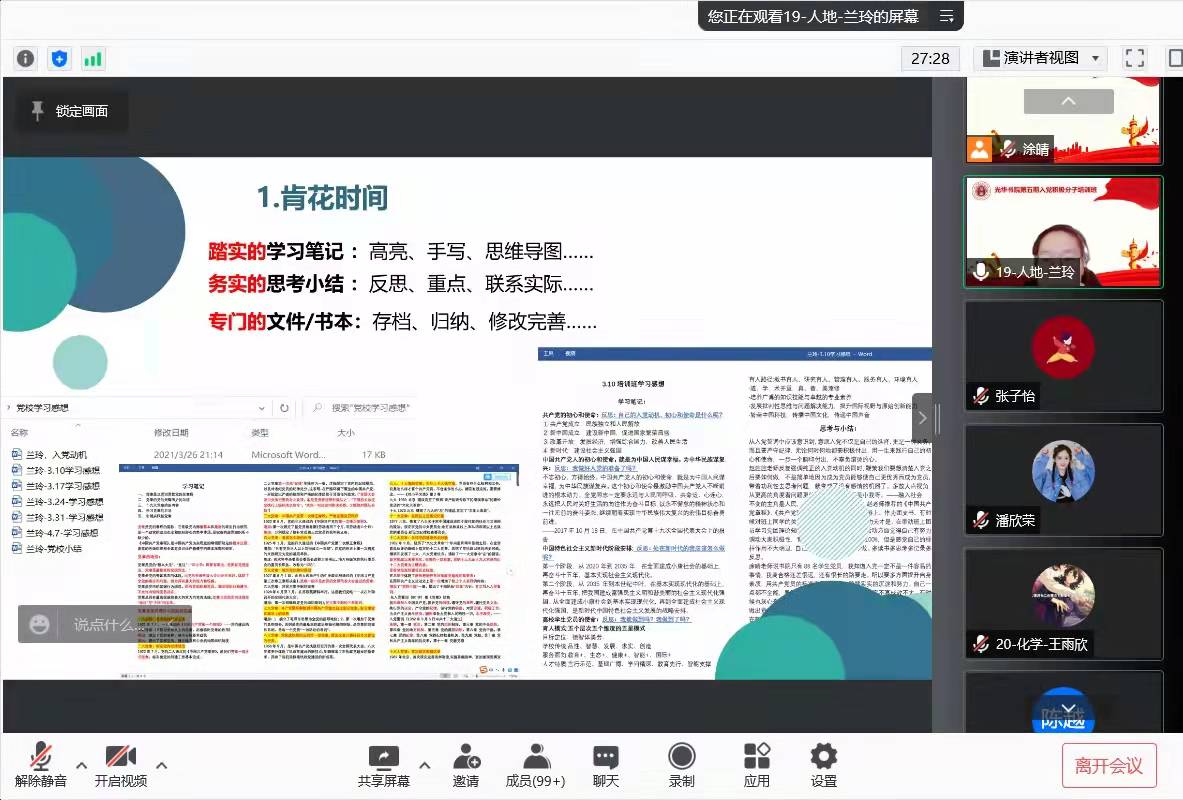Click the blue security shield icon
Screen dimensions: 1183x800
[60, 58]
